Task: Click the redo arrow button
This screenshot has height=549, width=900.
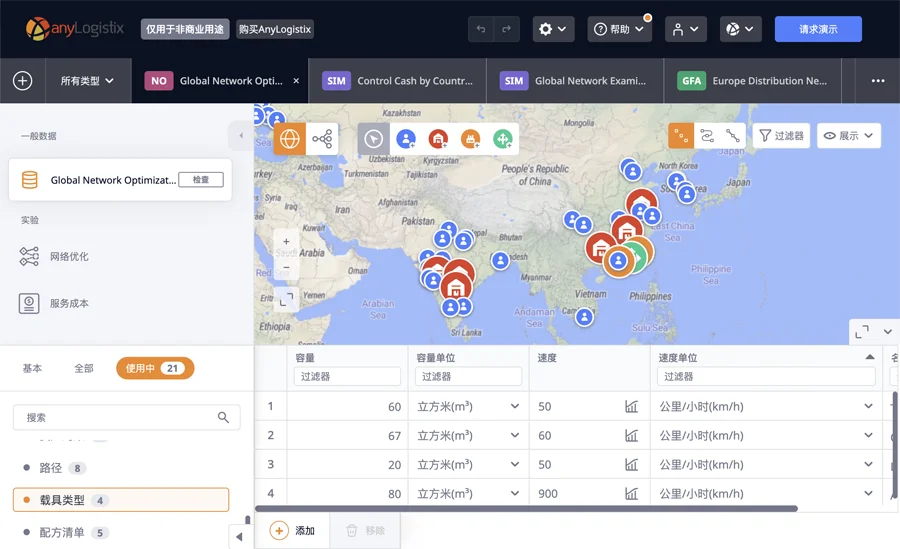Action: pyautogui.click(x=506, y=29)
